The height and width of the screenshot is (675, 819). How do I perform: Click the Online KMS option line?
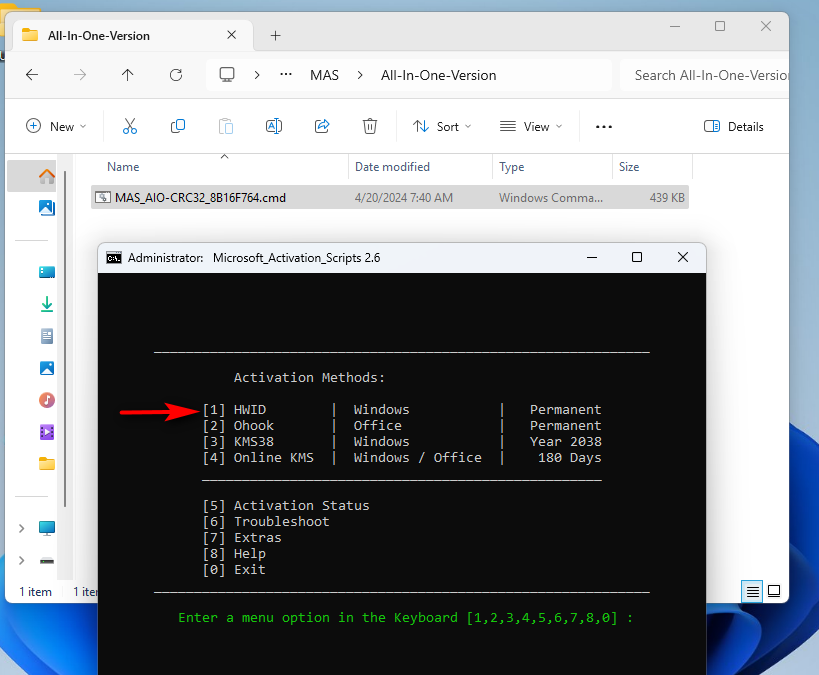coord(402,458)
